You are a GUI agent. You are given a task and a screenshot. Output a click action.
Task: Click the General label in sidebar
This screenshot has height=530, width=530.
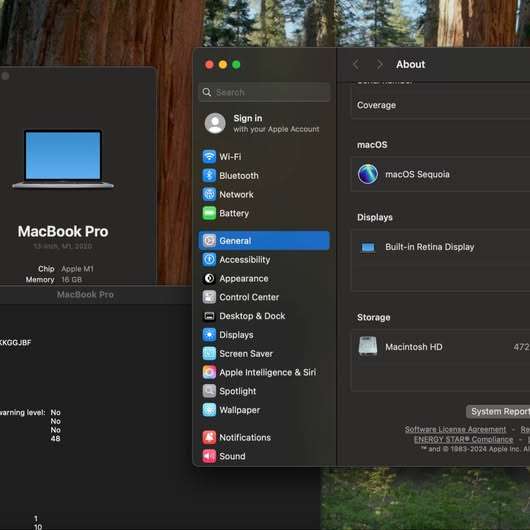tap(235, 241)
